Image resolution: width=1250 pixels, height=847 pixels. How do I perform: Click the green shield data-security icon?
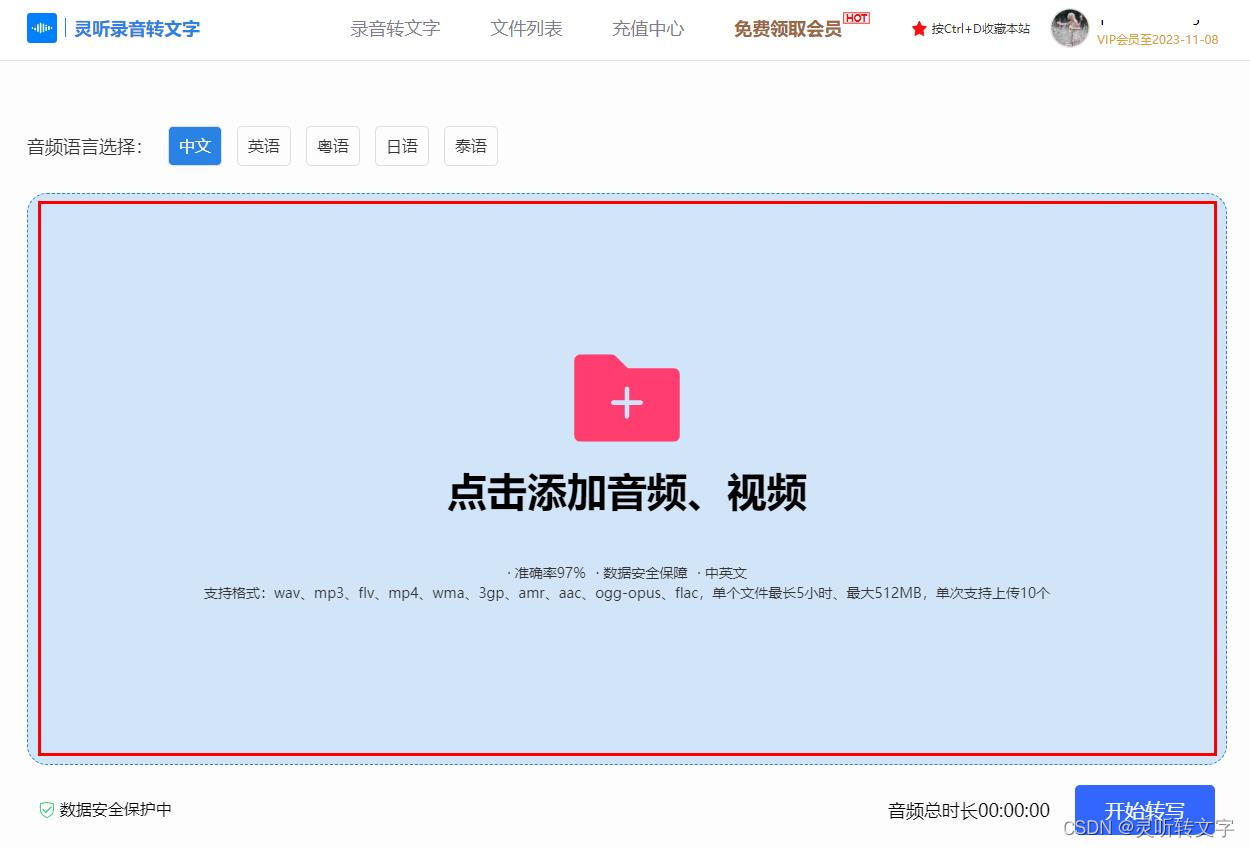pyautogui.click(x=46, y=810)
